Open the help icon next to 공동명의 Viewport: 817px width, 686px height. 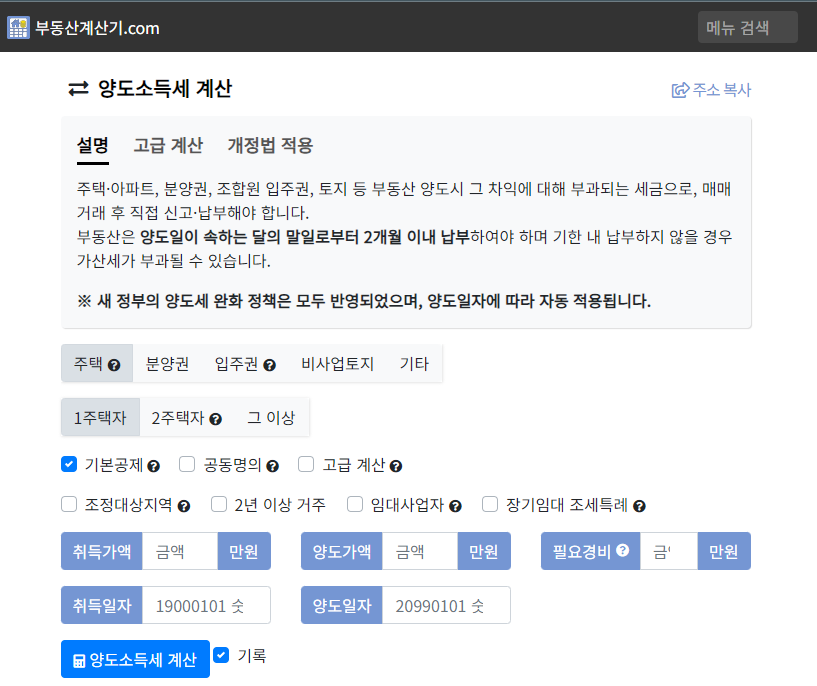(273, 466)
